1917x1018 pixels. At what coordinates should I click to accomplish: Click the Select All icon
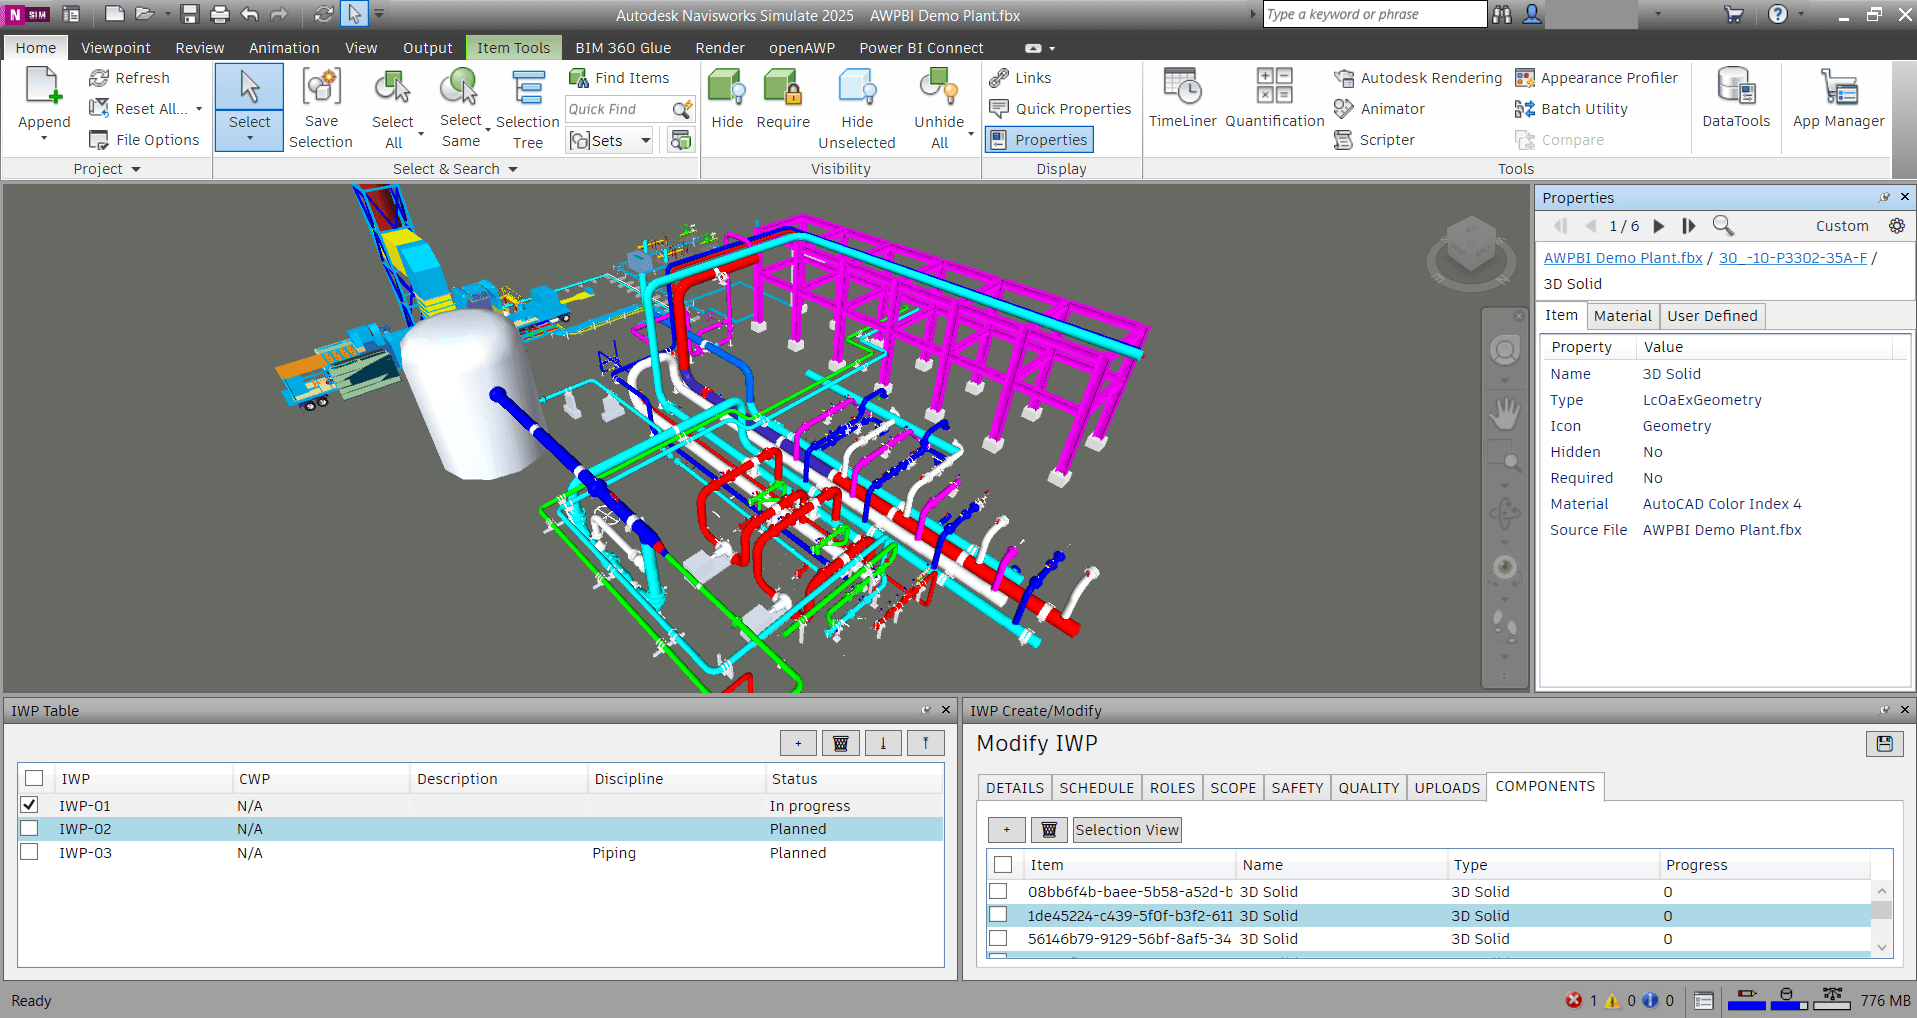(392, 87)
